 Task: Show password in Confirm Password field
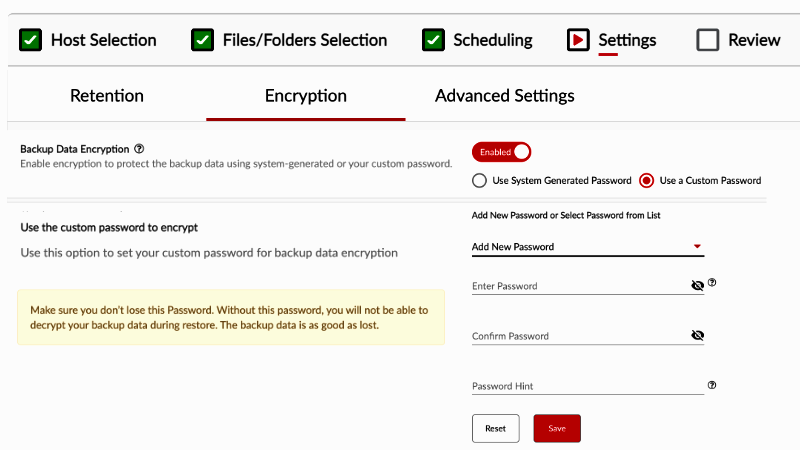tap(697, 335)
